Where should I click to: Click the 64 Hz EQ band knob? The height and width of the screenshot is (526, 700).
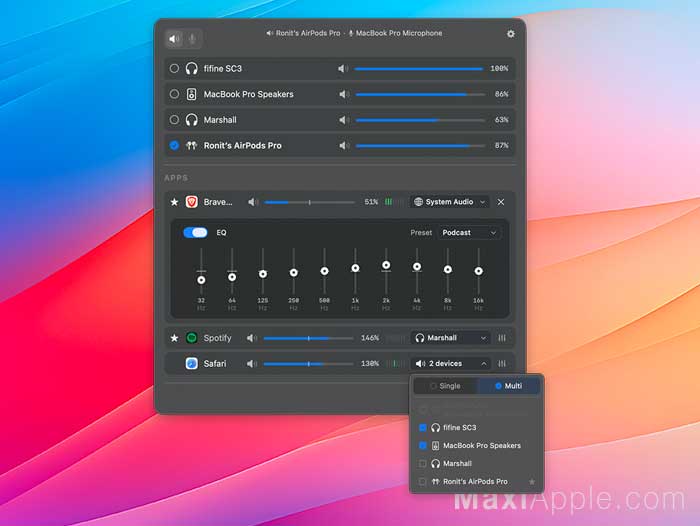(x=232, y=277)
